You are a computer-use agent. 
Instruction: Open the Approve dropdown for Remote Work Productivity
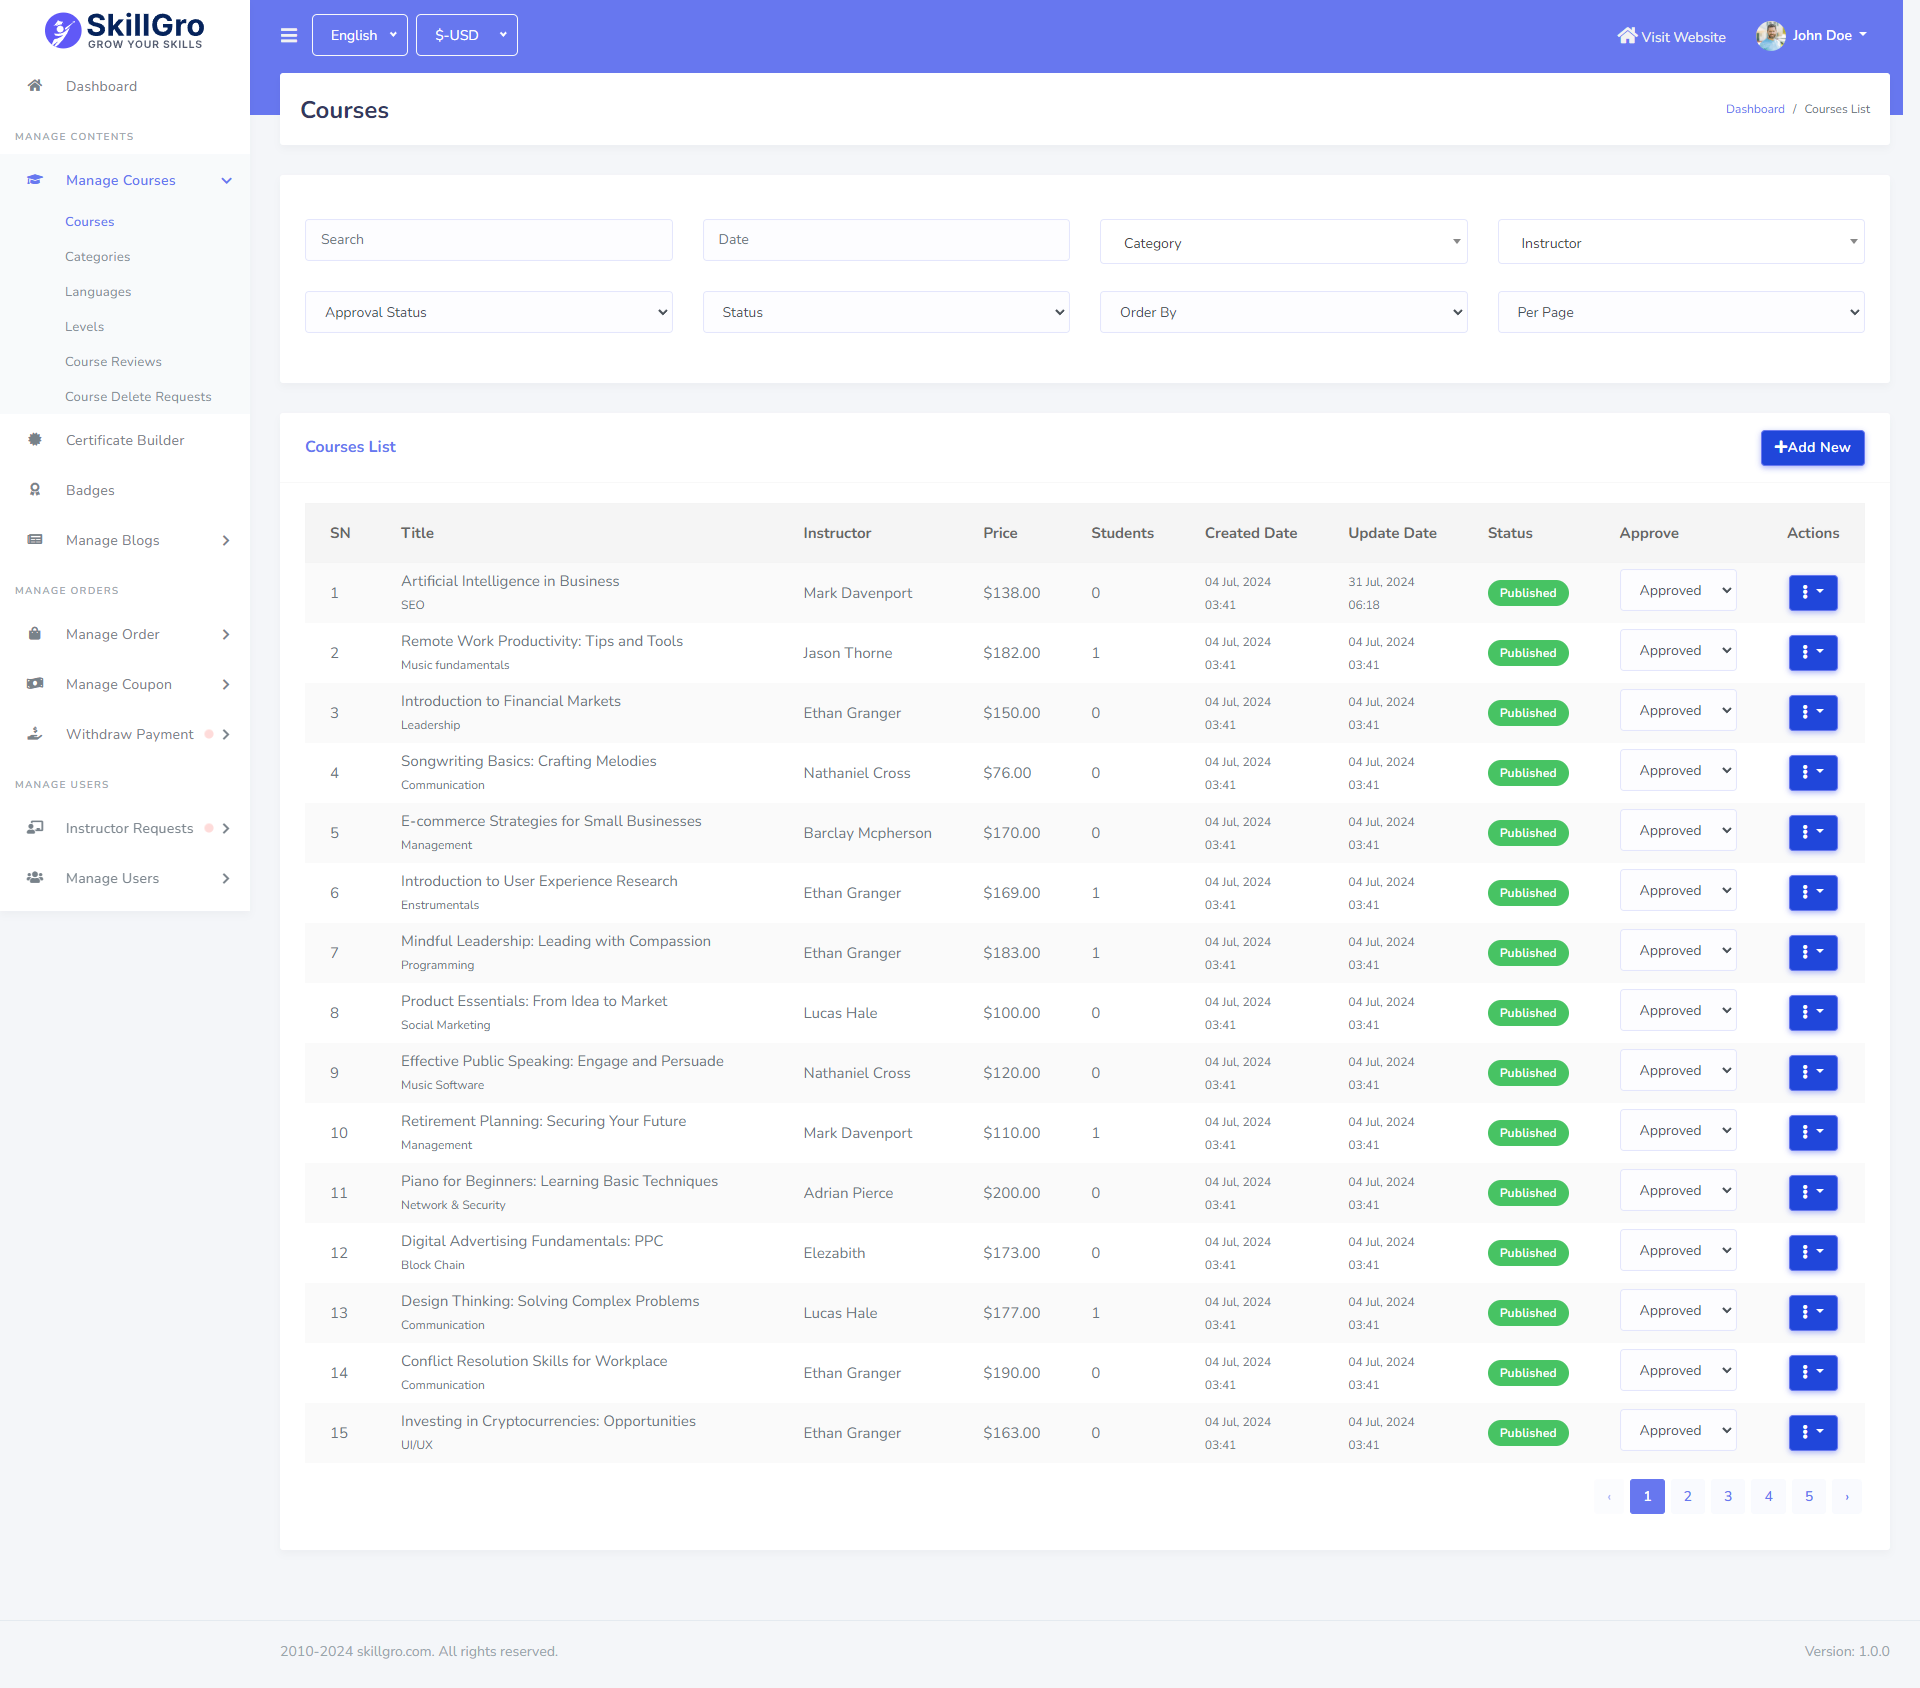[1677, 651]
